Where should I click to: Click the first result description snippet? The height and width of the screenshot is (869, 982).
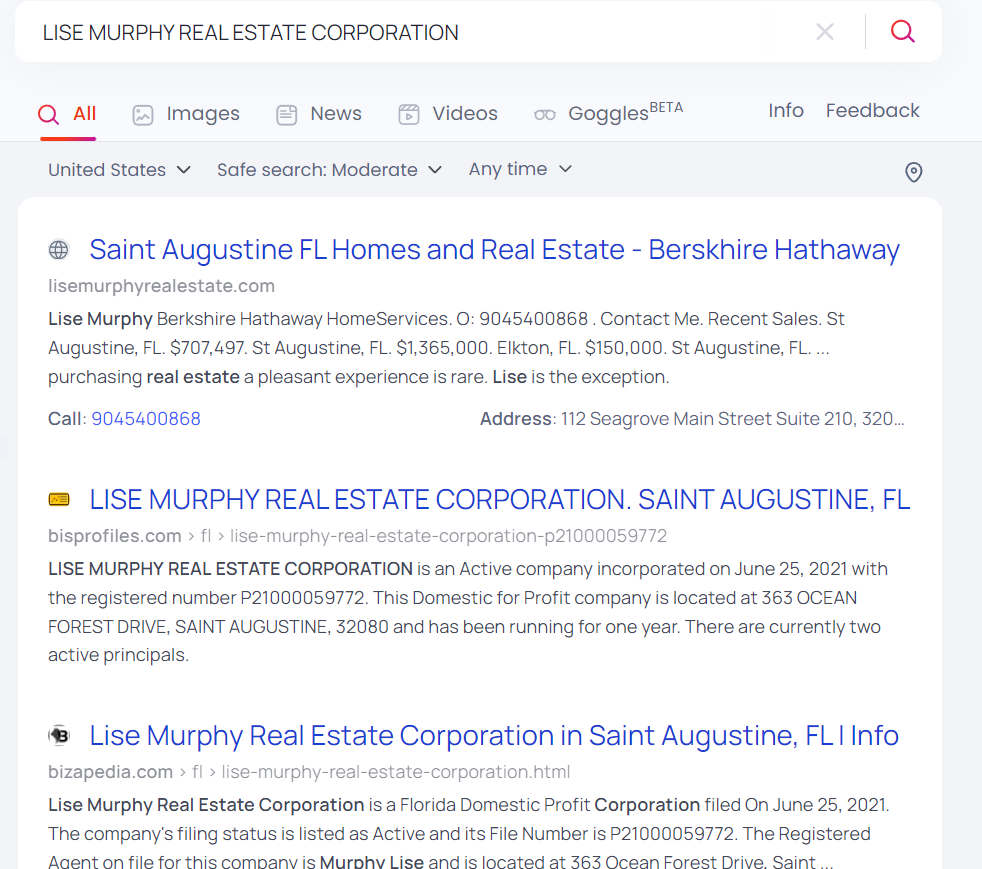[447, 348]
